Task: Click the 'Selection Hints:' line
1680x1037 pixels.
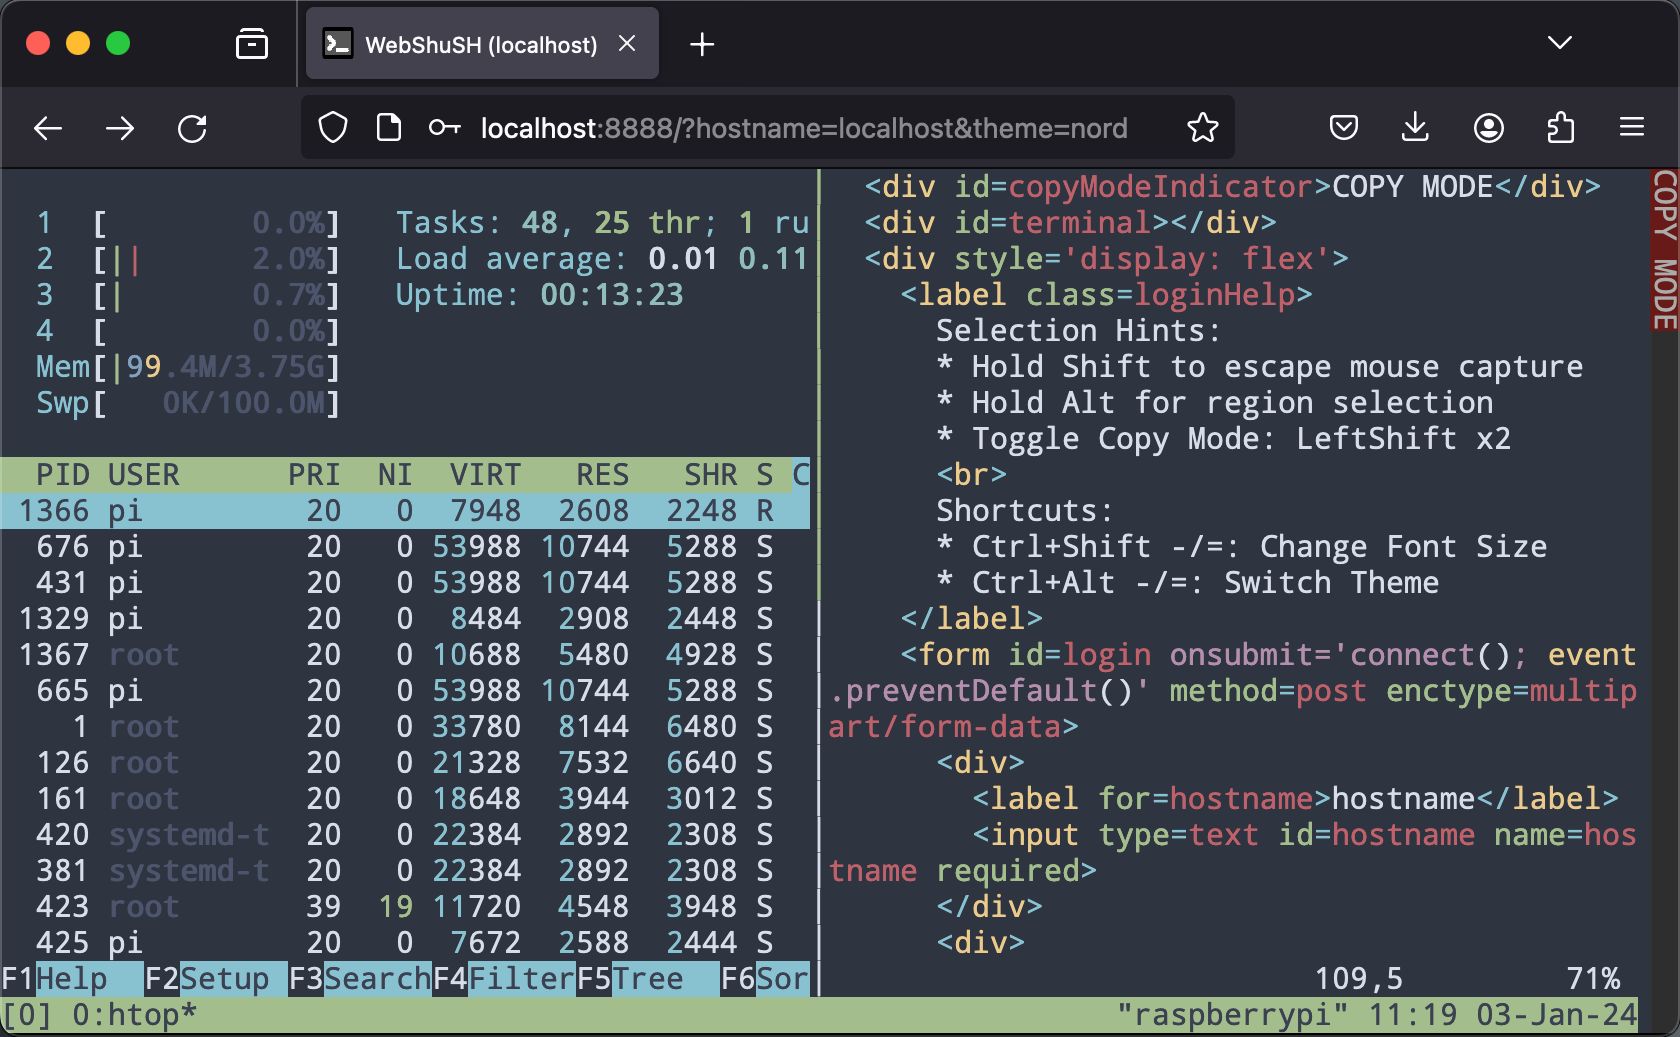Action: (1078, 331)
